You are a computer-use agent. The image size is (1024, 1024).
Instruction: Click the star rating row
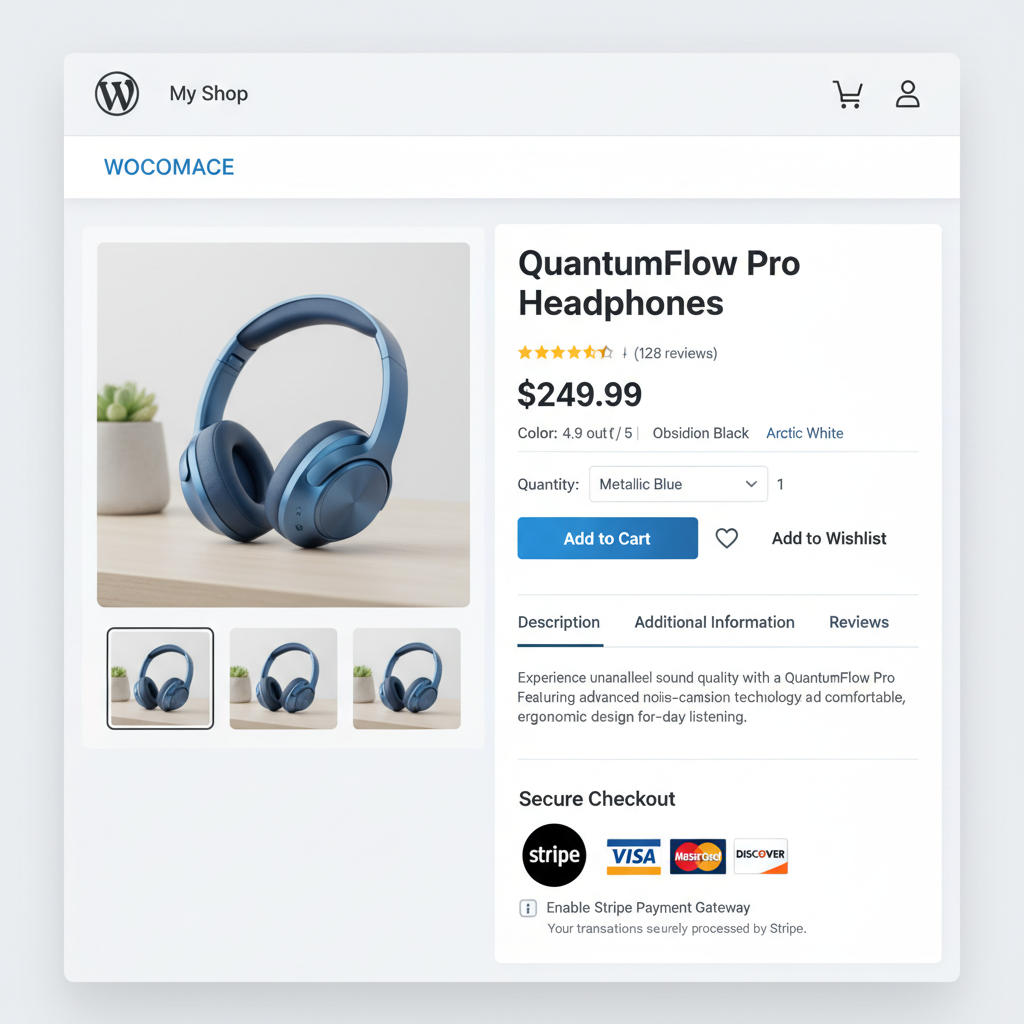[565, 353]
